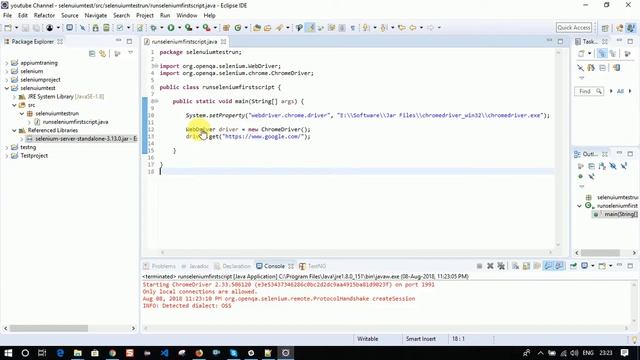Open the Window menu
640x360 pixels.
click(x=187, y=16)
